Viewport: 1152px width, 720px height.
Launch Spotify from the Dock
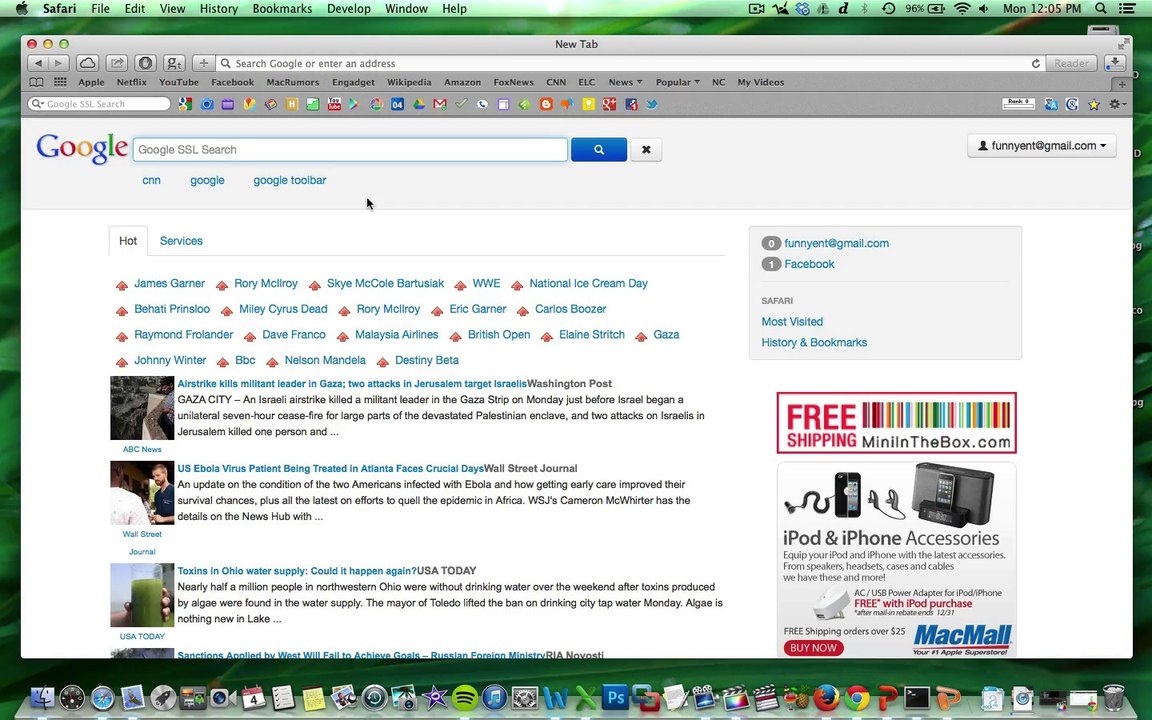coord(464,696)
